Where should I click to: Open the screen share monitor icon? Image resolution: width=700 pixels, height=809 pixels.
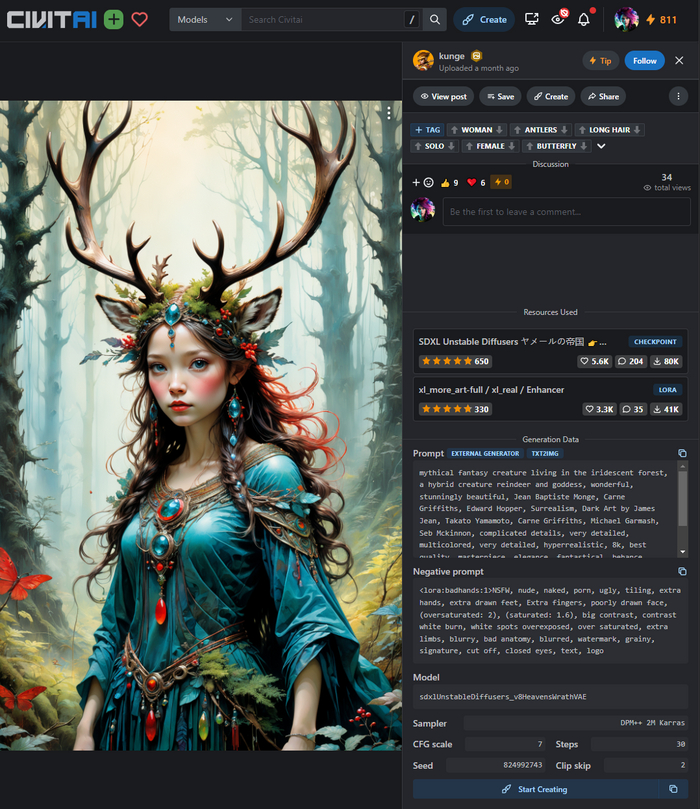532,19
